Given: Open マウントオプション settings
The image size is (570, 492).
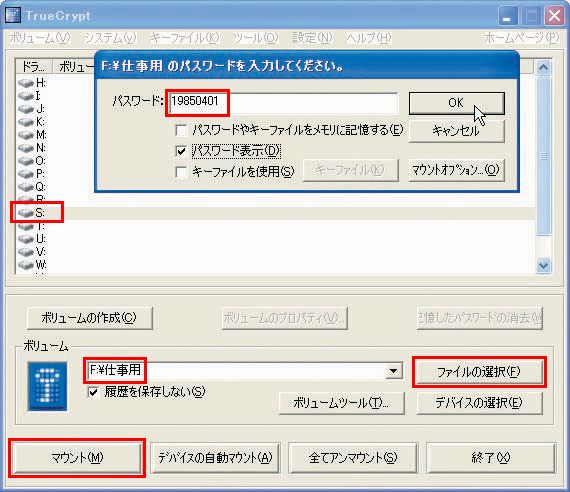Looking at the screenshot, I should point(456,170).
